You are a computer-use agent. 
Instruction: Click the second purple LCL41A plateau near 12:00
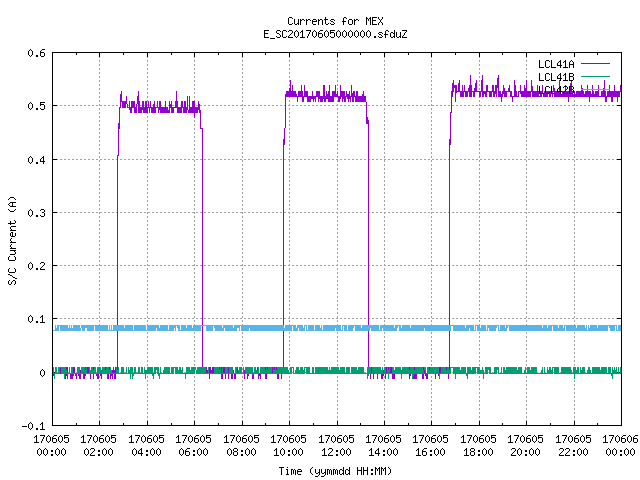pyautogui.click(x=326, y=97)
